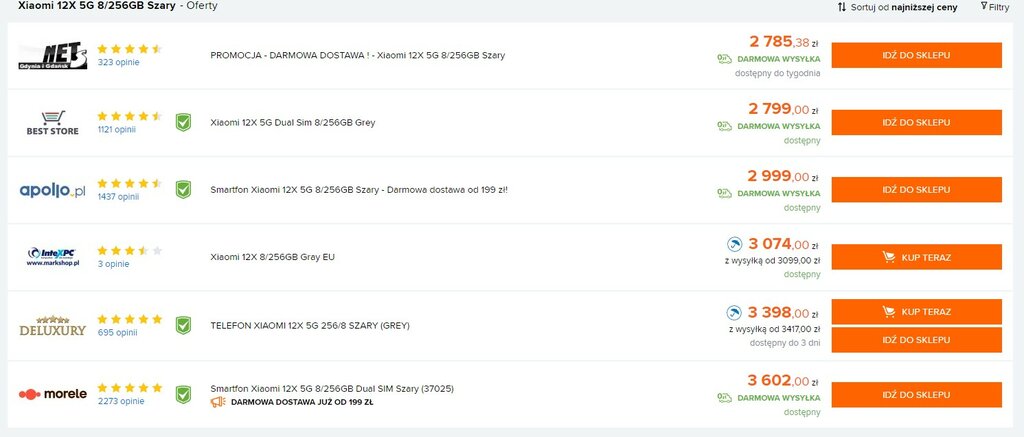Click the Deluxury shop logo
This screenshot has height=437, width=1024.
pos(52,326)
